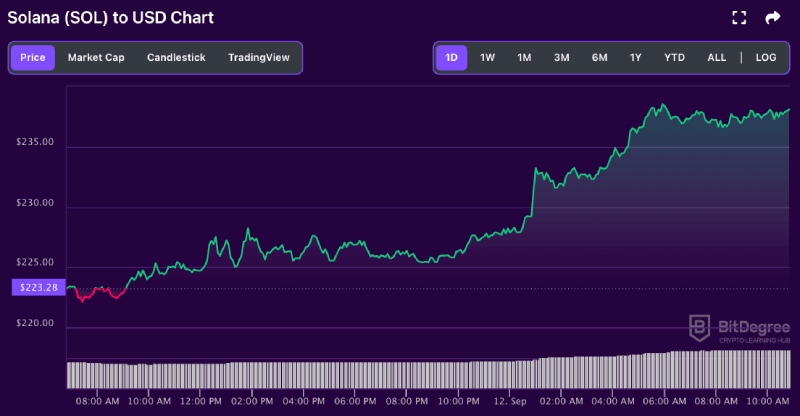Image resolution: width=800 pixels, height=416 pixels.
Task: Select the 6M time range
Action: coord(599,58)
